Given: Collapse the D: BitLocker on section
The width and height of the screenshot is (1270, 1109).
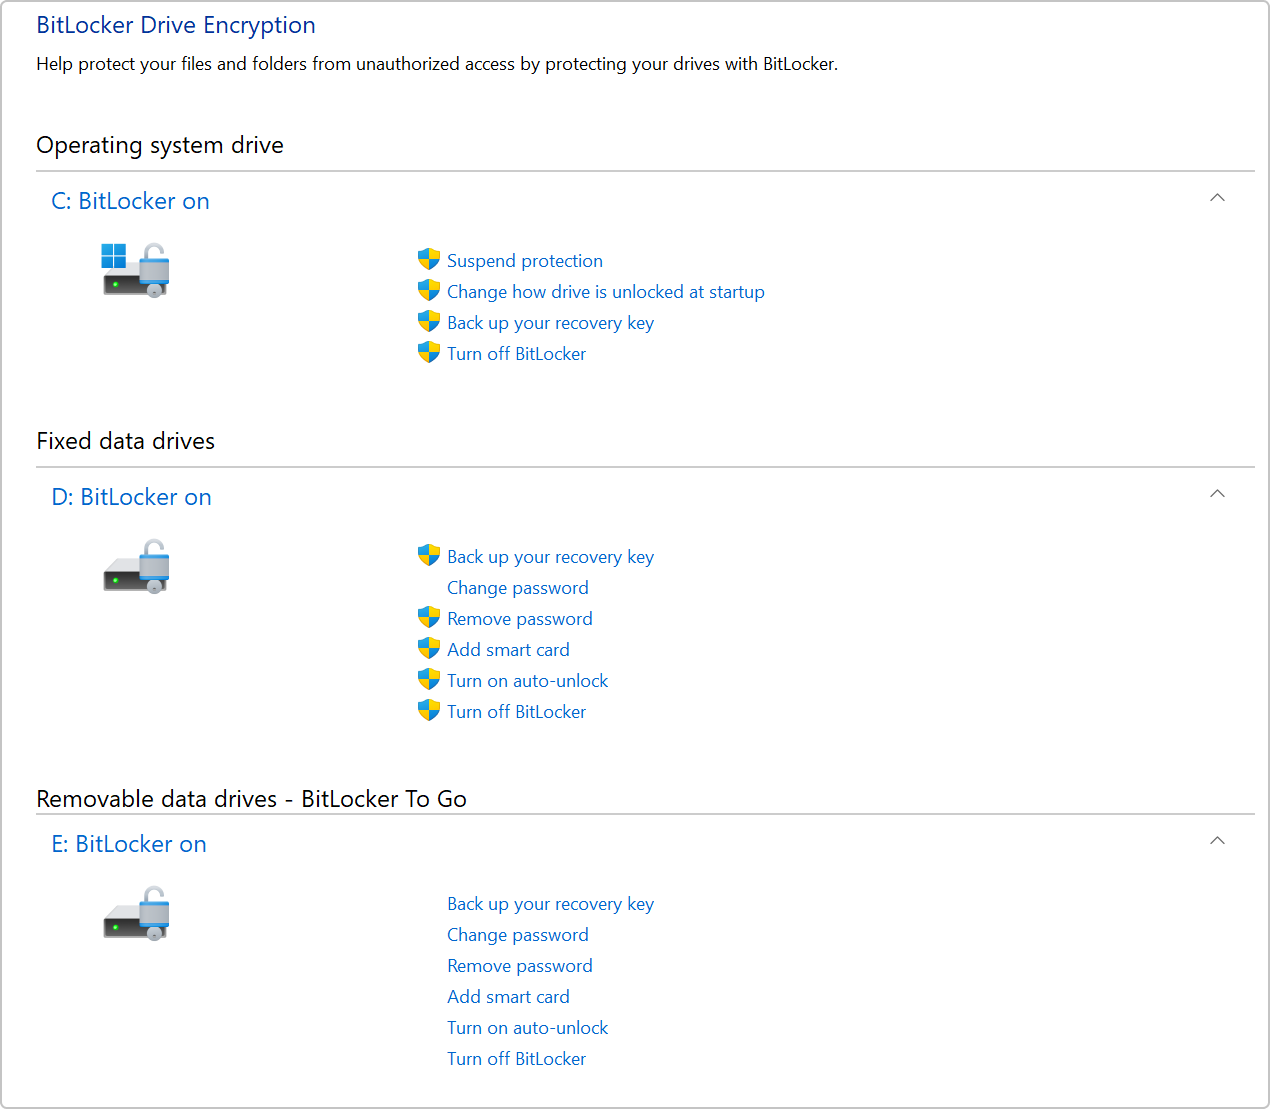Looking at the screenshot, I should coord(1217,494).
